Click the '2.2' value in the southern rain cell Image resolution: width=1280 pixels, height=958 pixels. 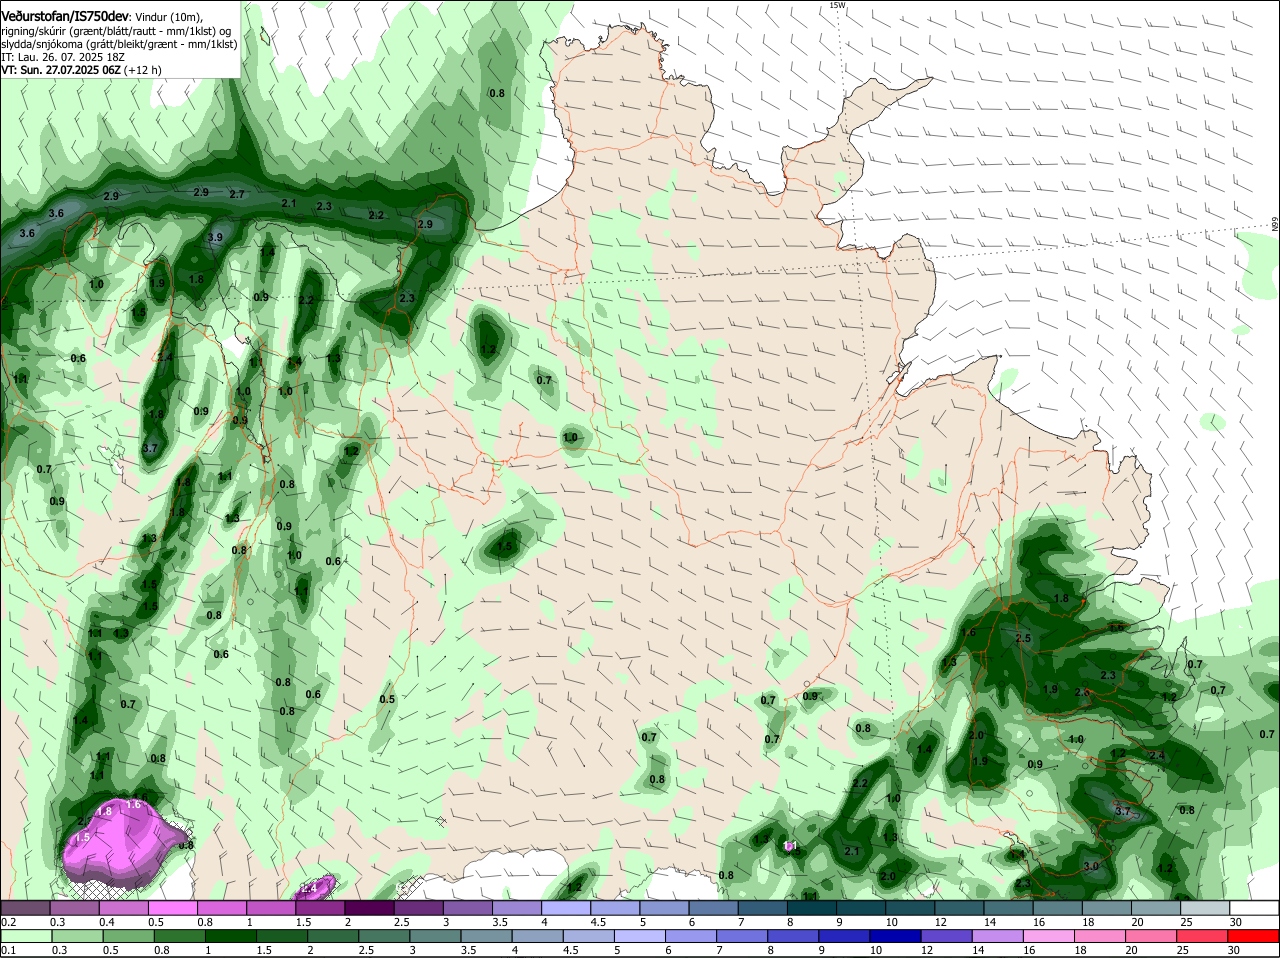click(x=861, y=783)
